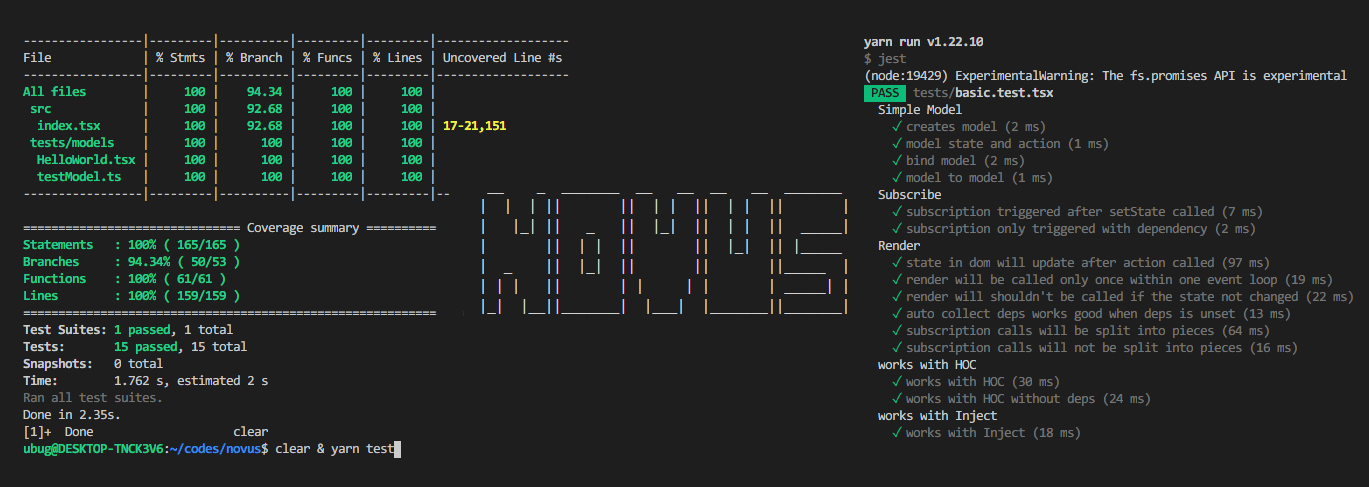Click 'Test Suites: 1 passed, 1 total' line
Image resolution: width=1369 pixels, height=487 pixels.
click(128, 330)
